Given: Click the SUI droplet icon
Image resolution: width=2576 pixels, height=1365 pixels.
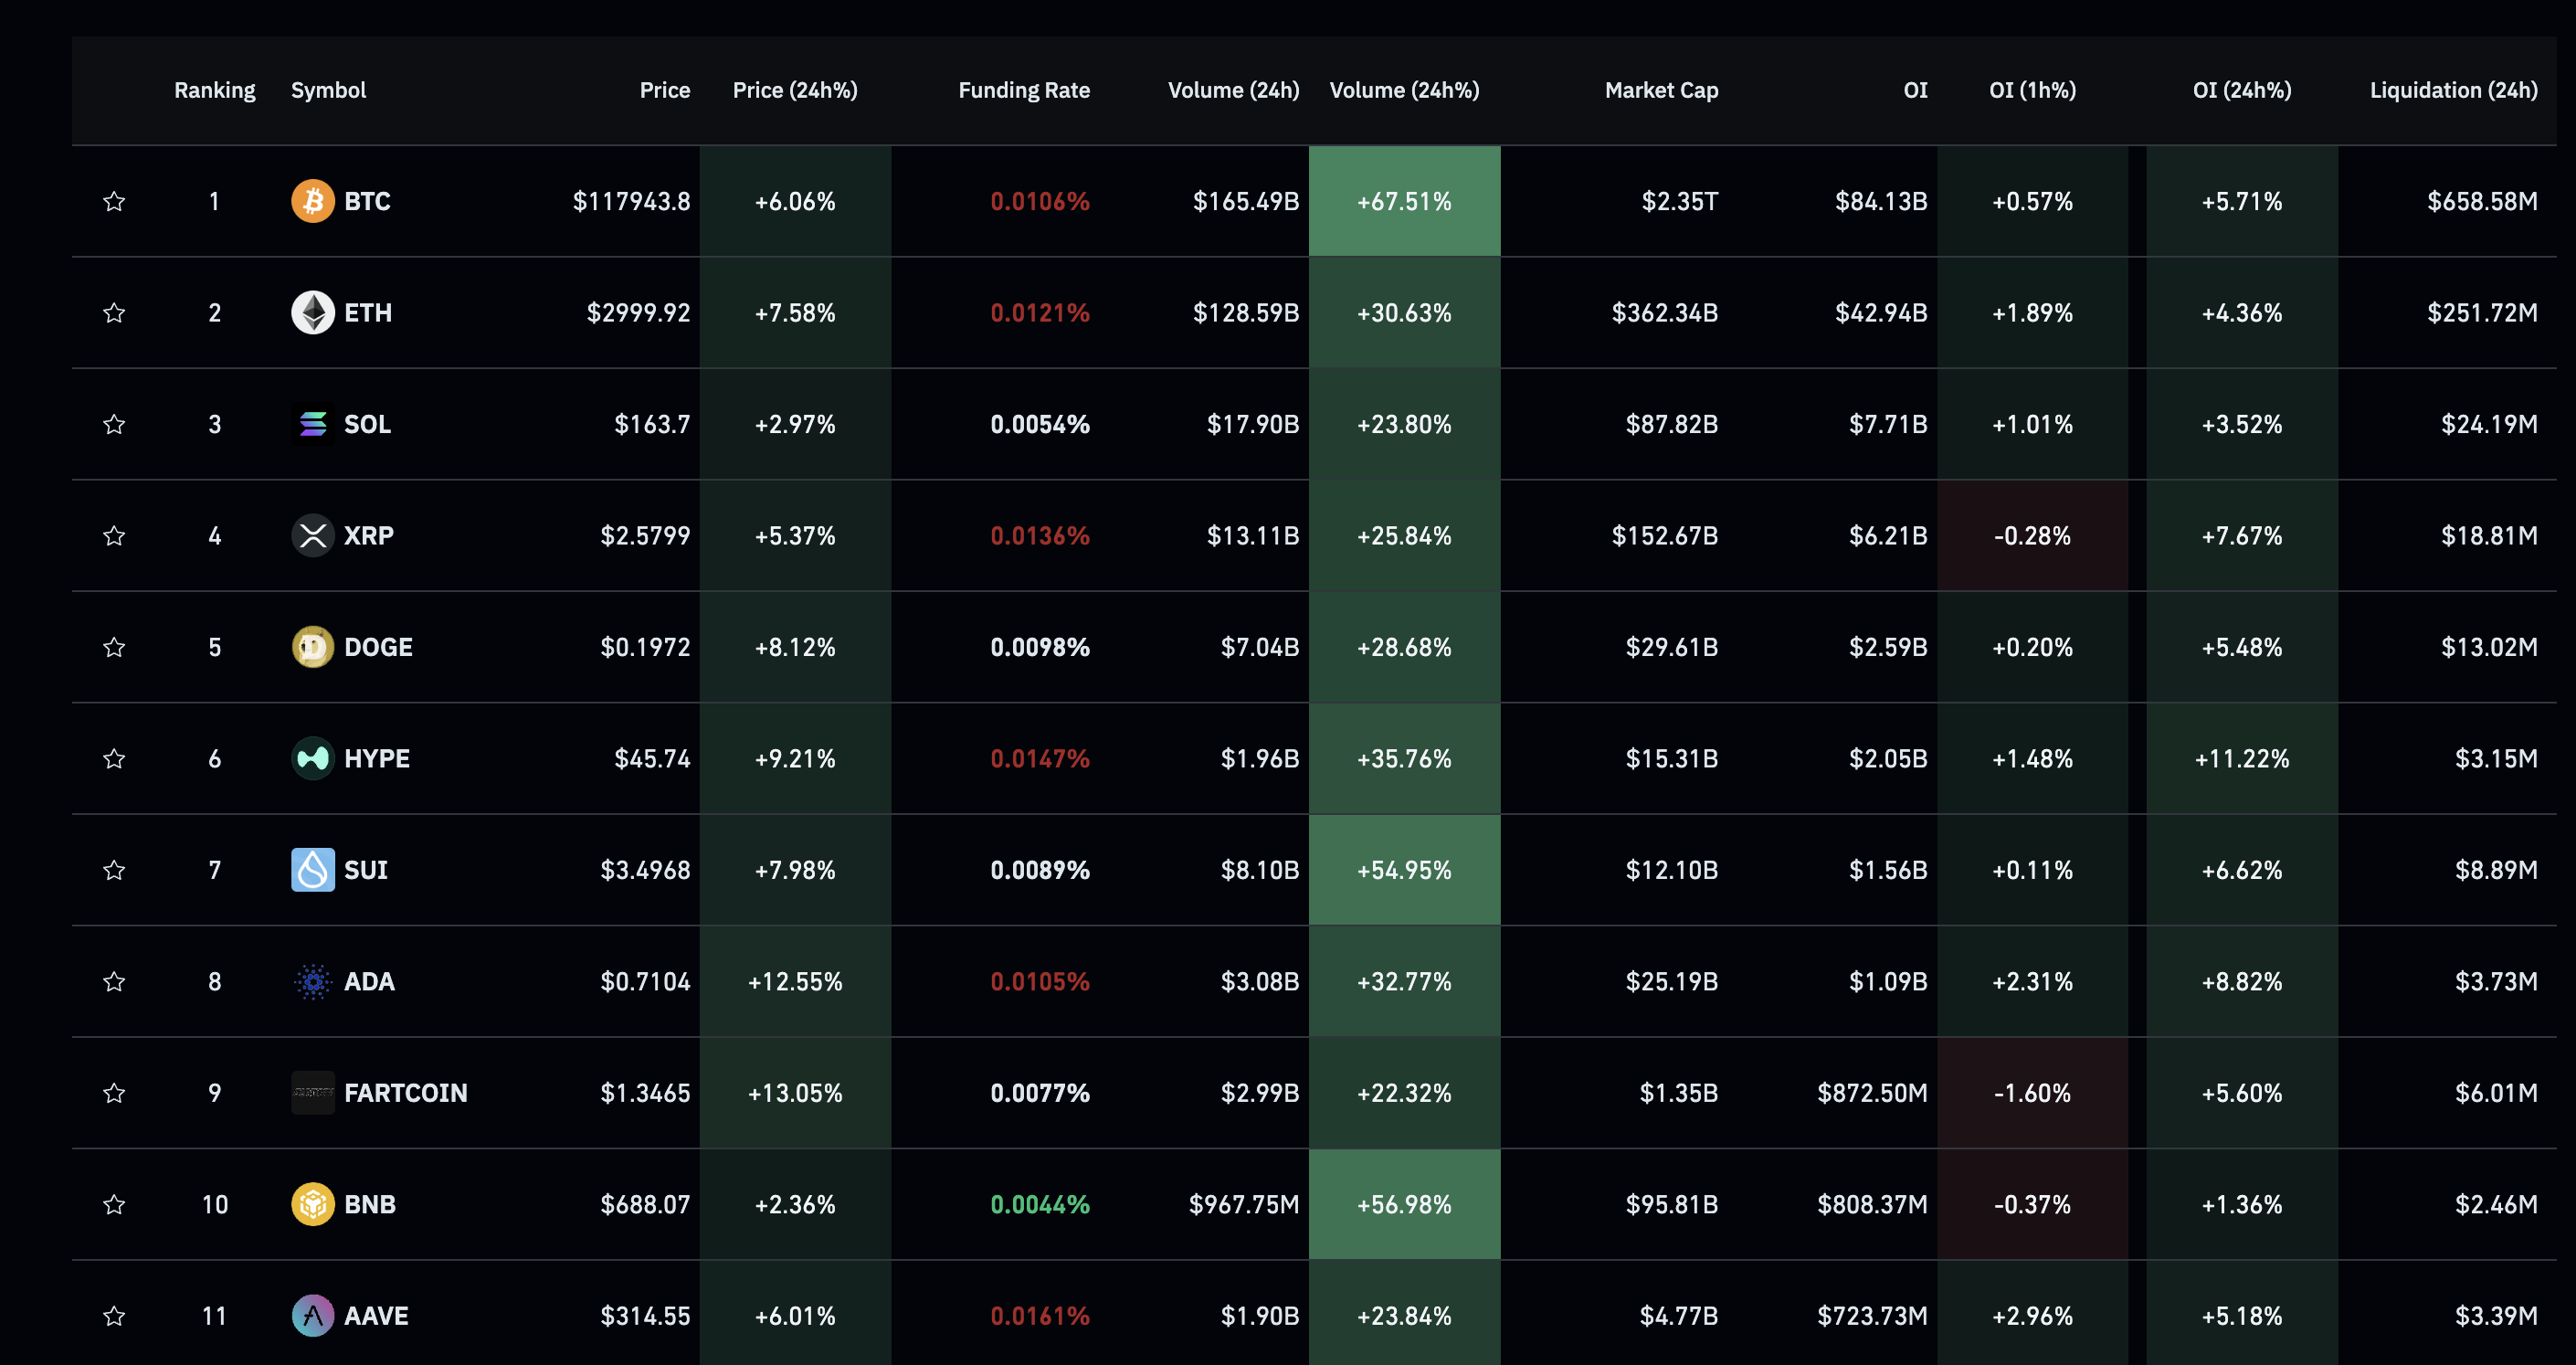Looking at the screenshot, I should [x=312, y=870].
